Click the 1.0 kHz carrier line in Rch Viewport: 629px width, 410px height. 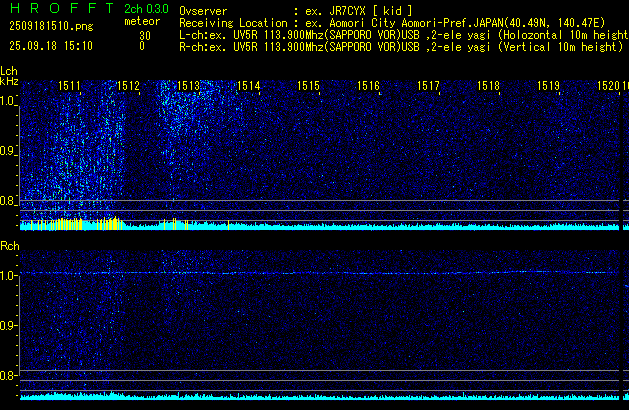tap(320, 272)
